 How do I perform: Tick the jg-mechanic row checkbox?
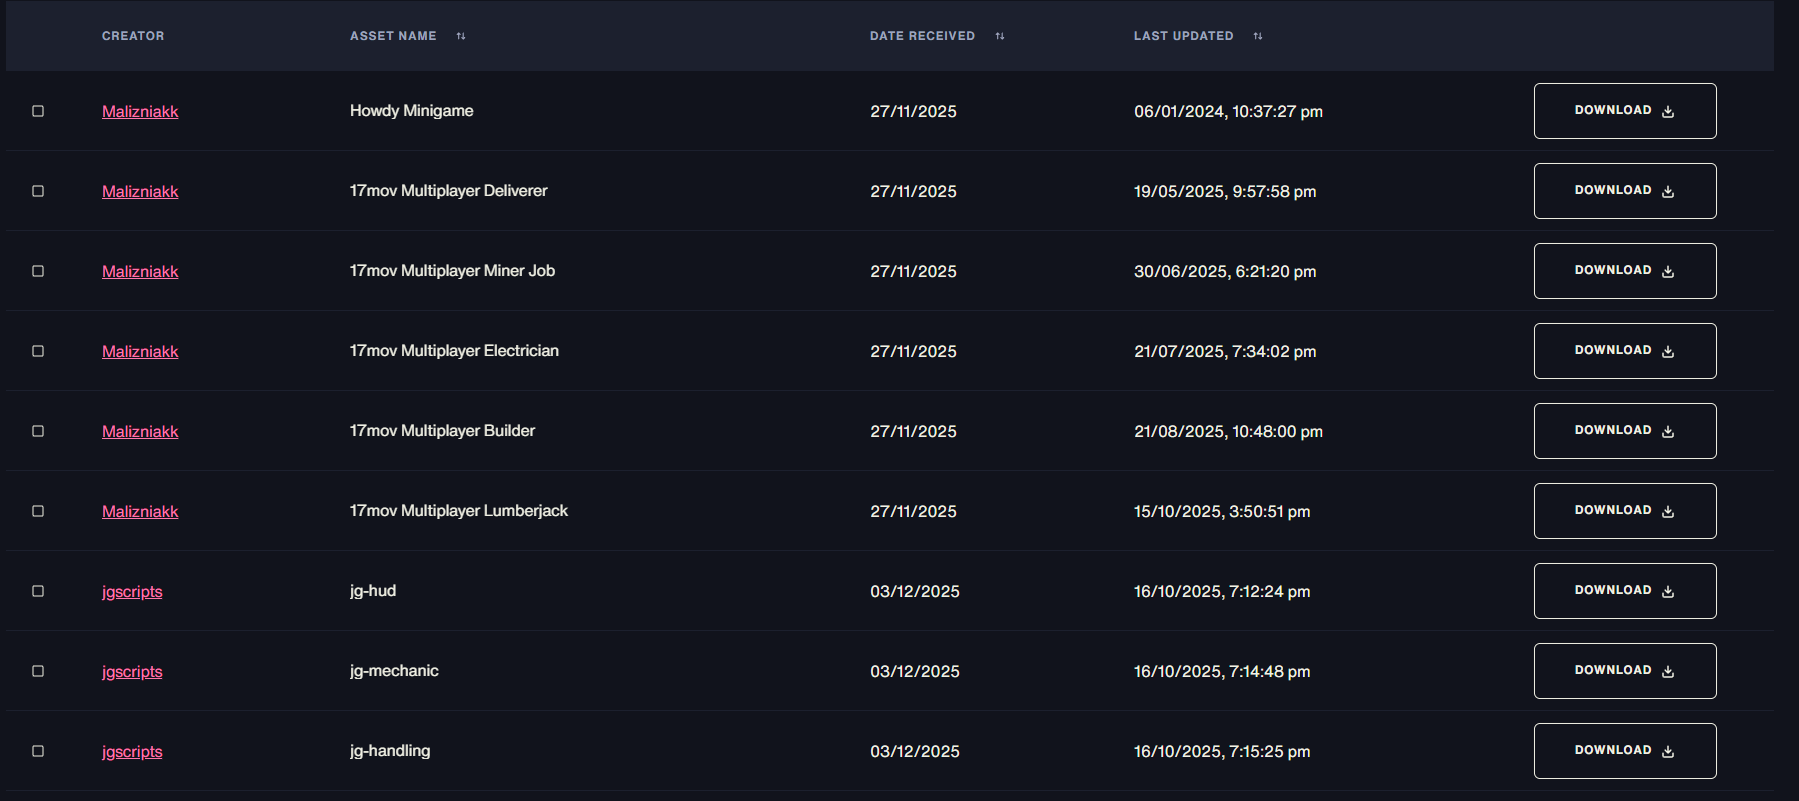pyautogui.click(x=38, y=671)
